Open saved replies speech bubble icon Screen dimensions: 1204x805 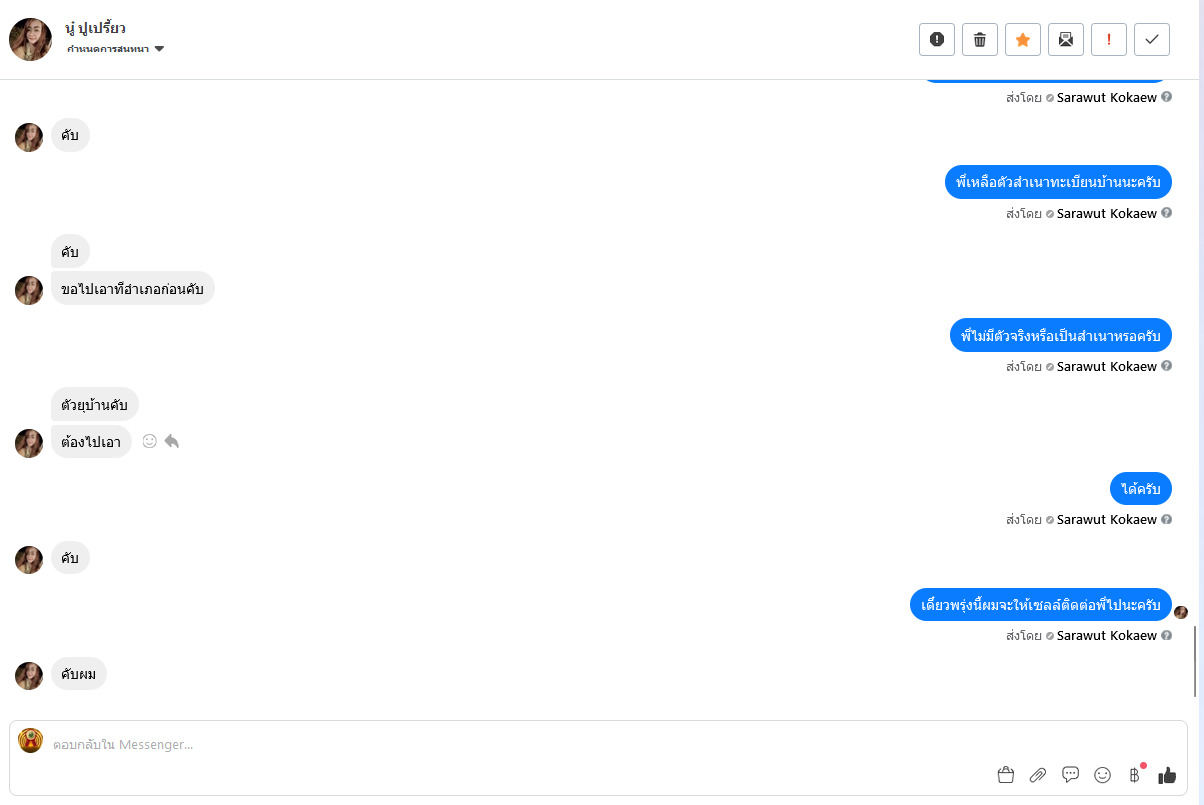point(1070,774)
